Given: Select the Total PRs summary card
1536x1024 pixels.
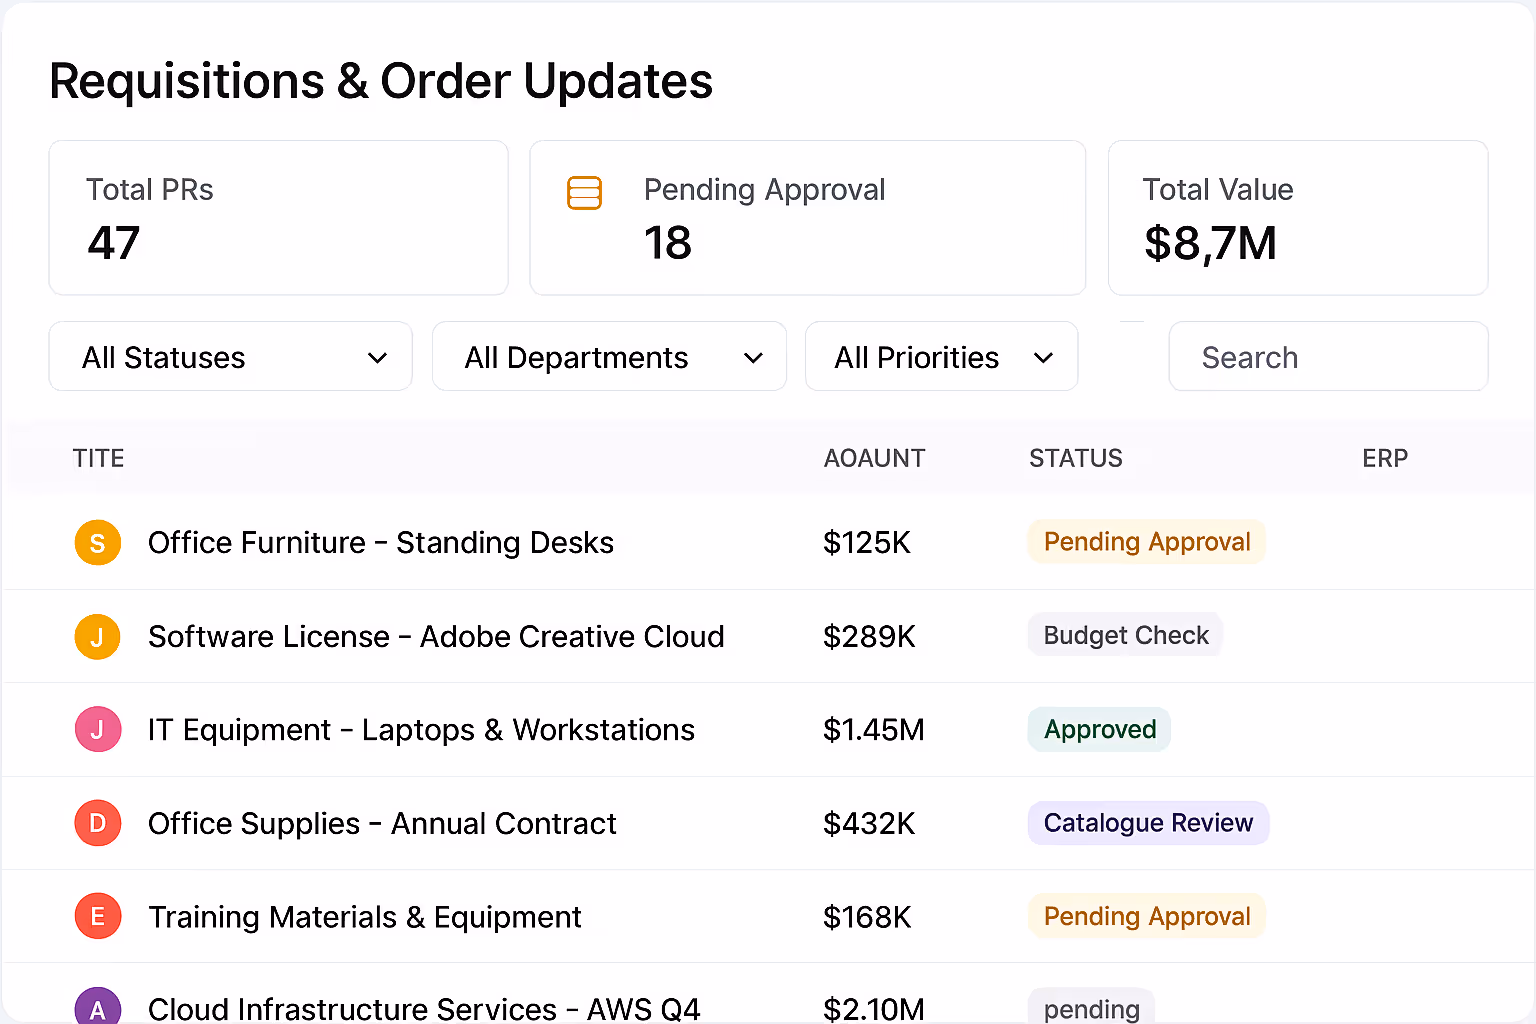Looking at the screenshot, I should click(x=278, y=218).
